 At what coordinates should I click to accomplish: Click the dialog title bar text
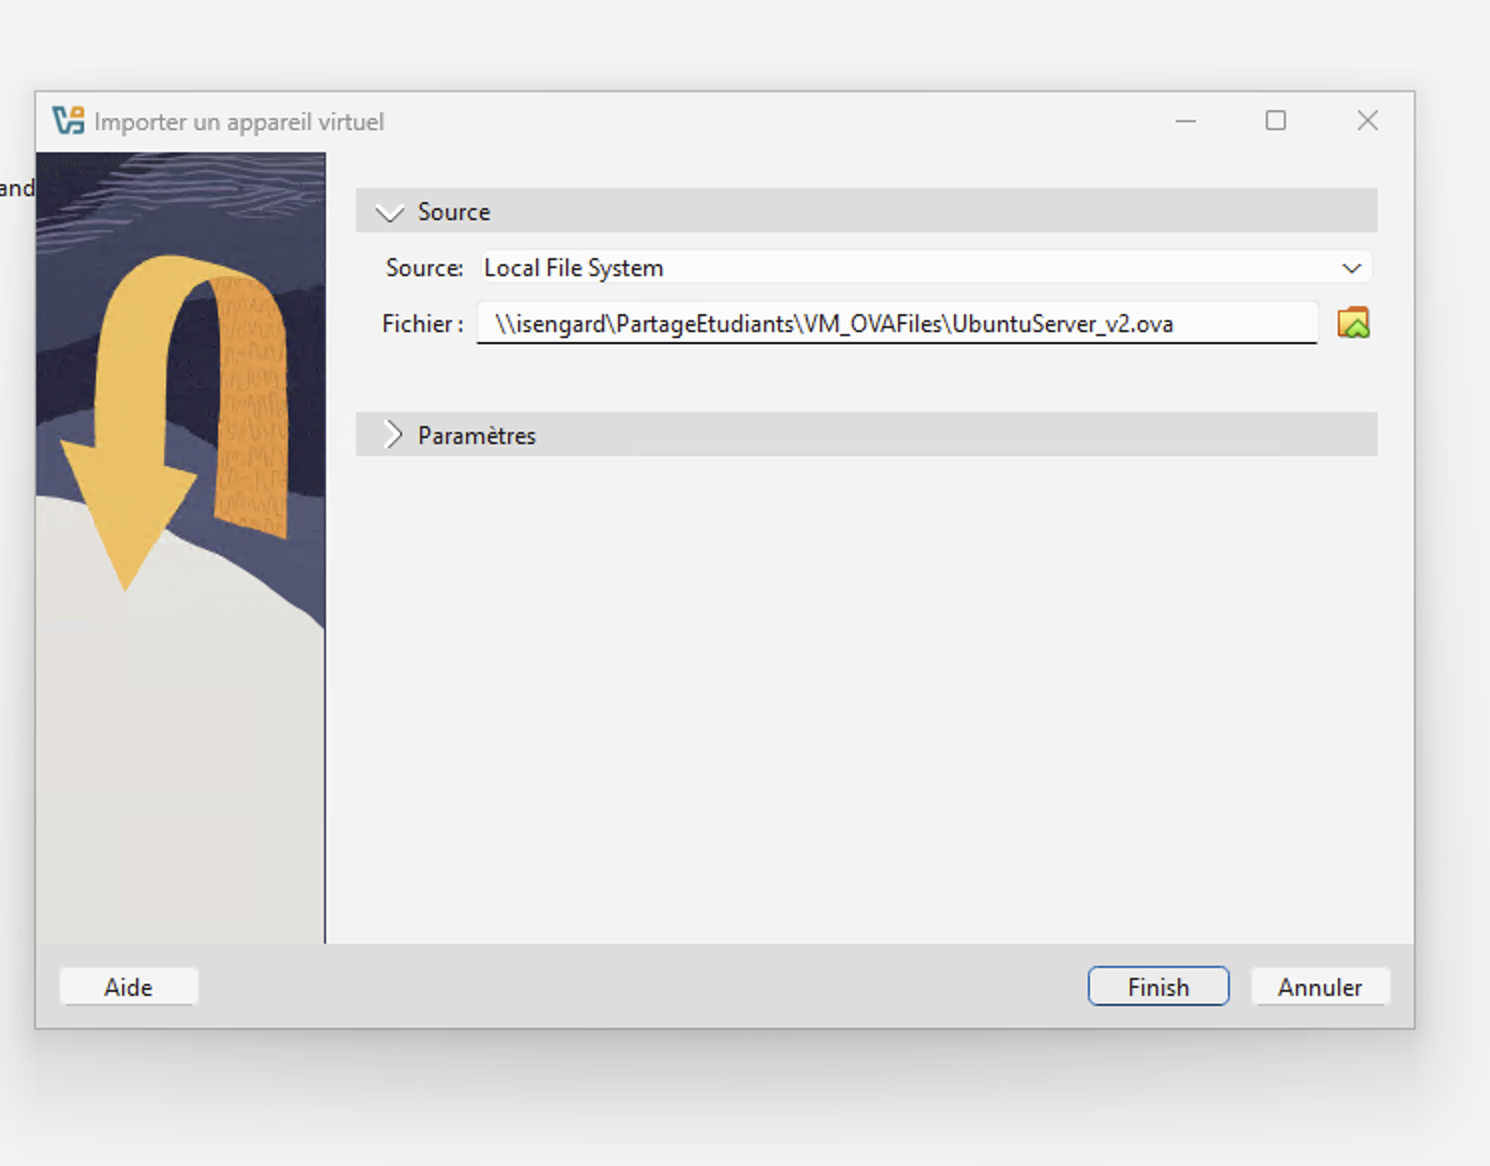pyautogui.click(x=239, y=122)
